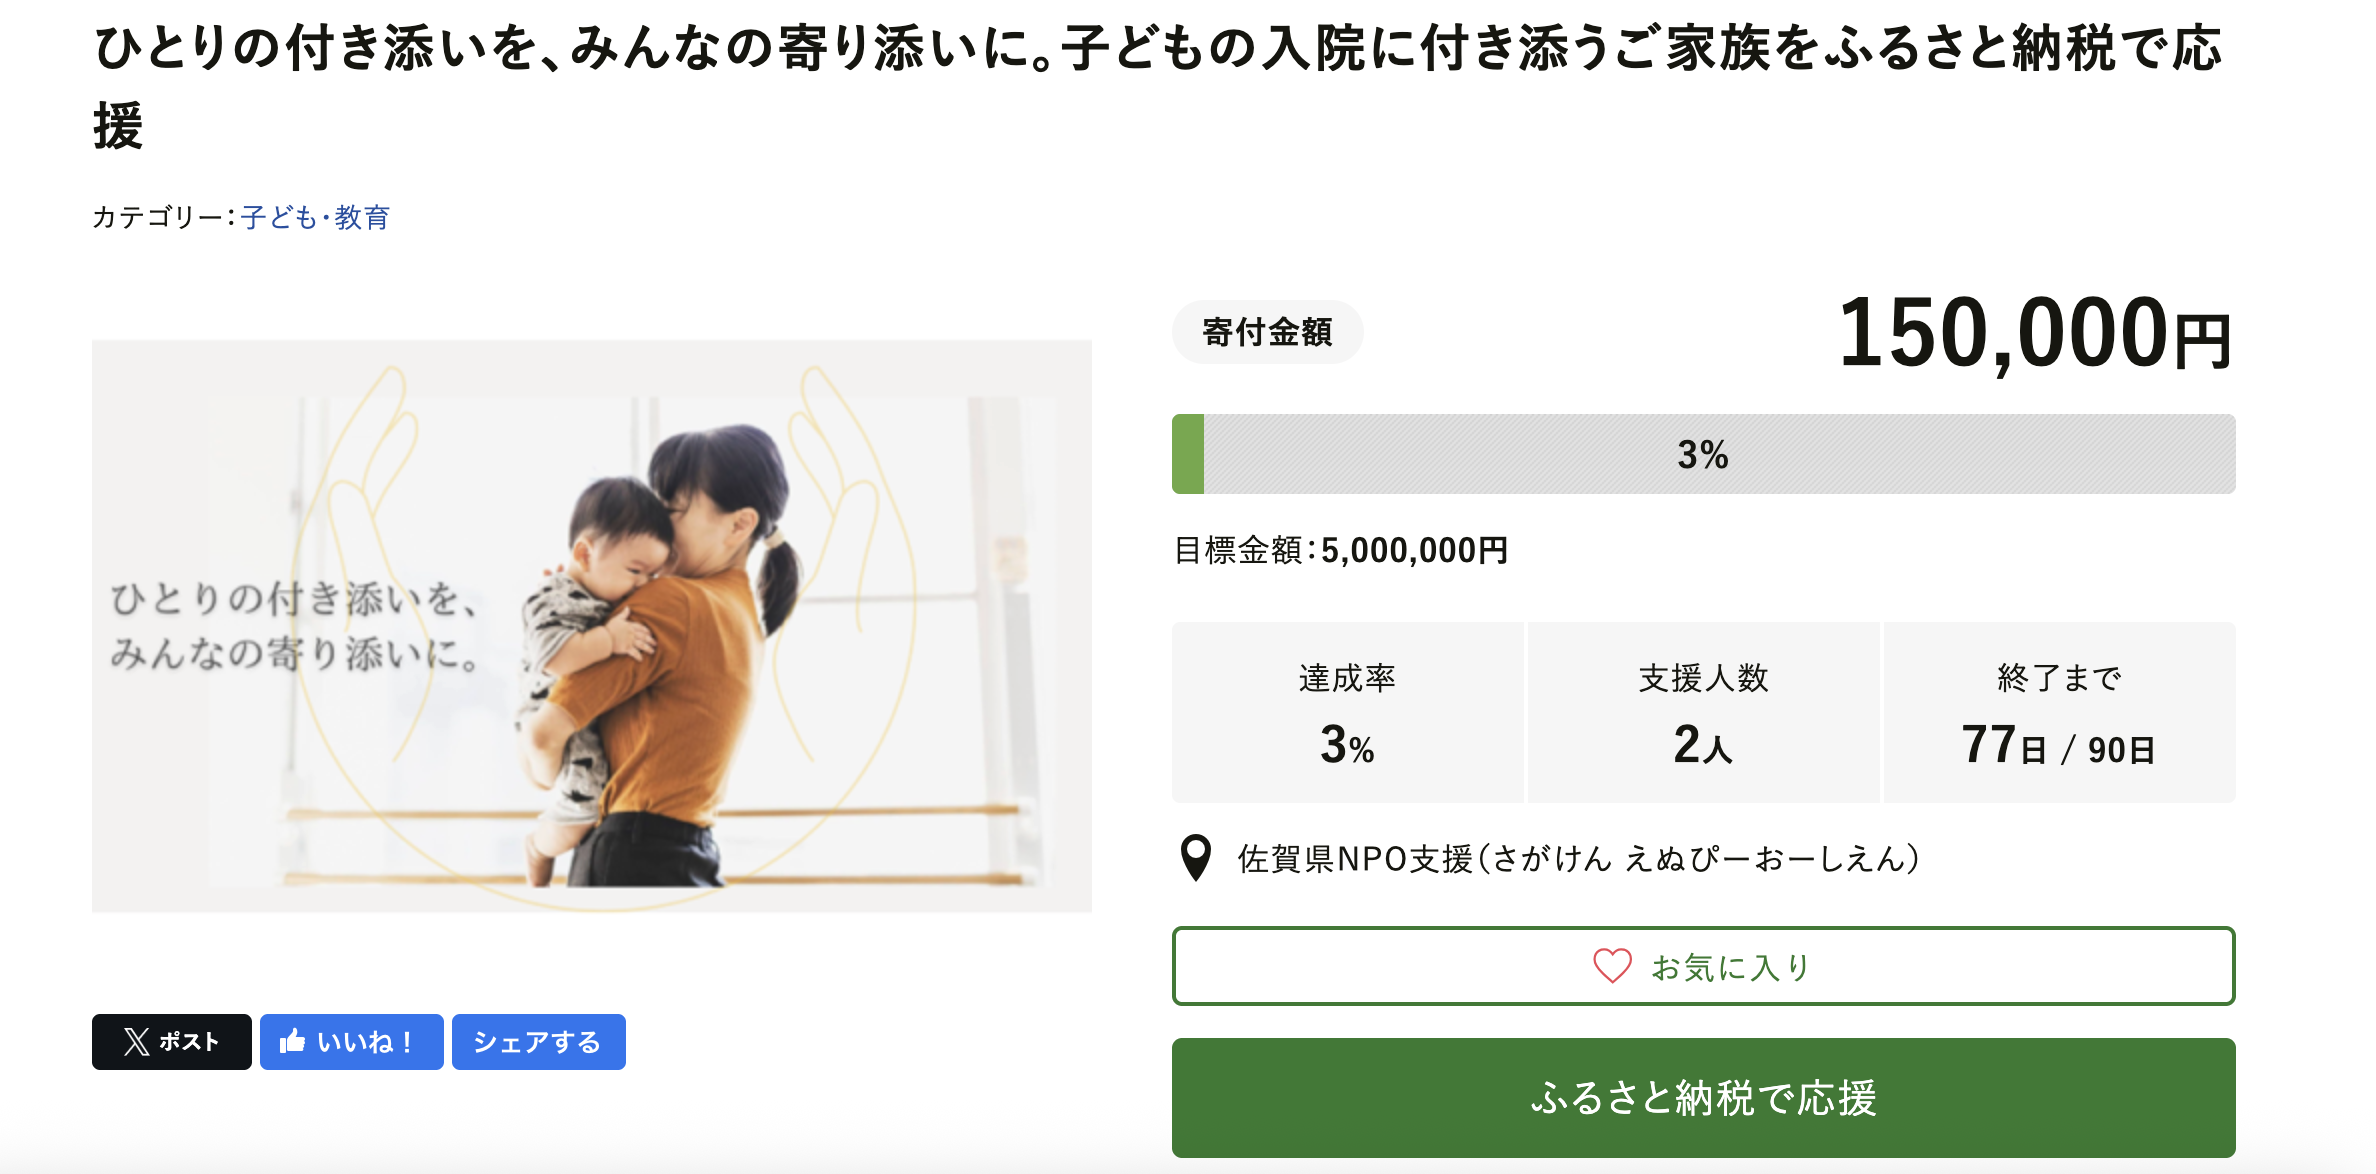Select the 終了まで 77日 stat box

2059,712
